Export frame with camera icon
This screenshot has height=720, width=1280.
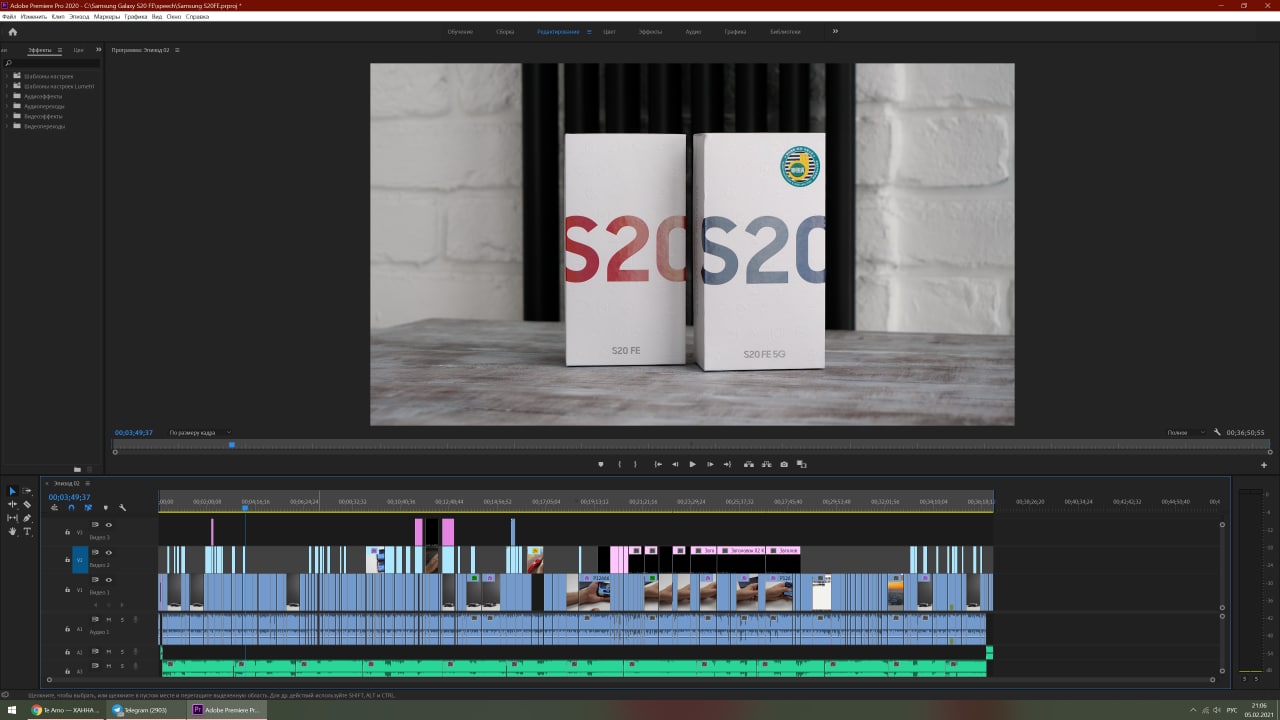[784, 464]
